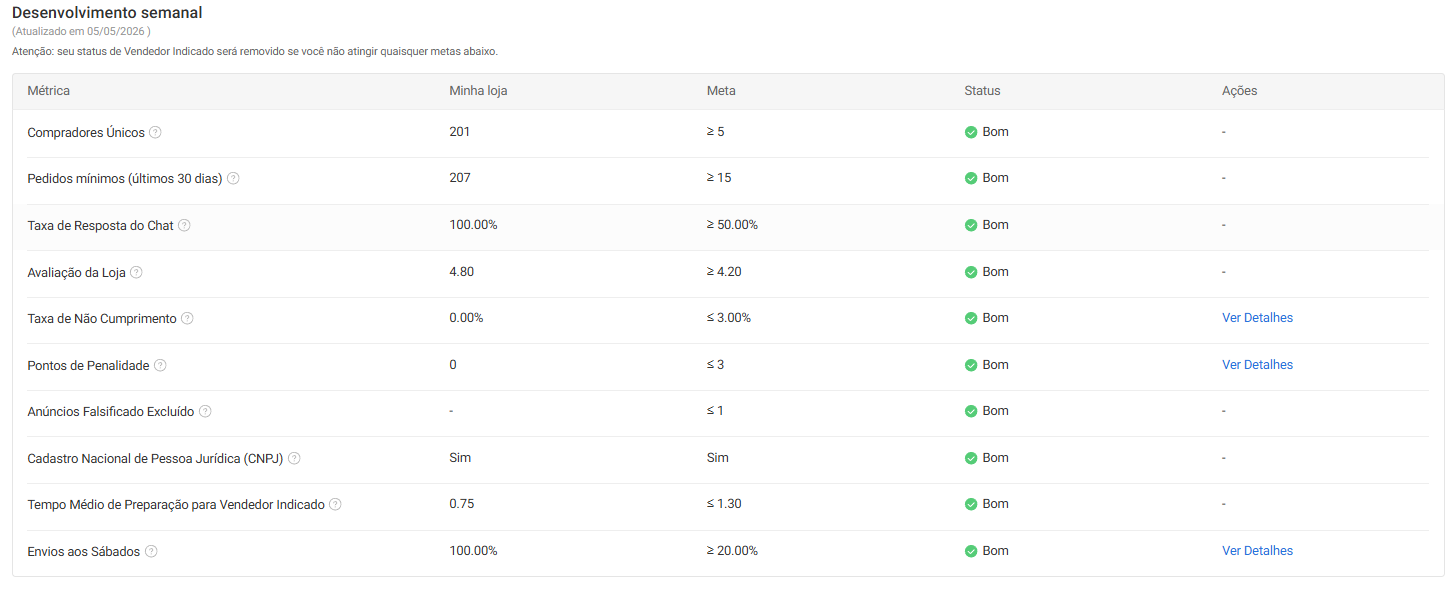This screenshot has height=592, width=1456.
Task: Open Envios aos Sábados help icon
Action: click(x=151, y=551)
